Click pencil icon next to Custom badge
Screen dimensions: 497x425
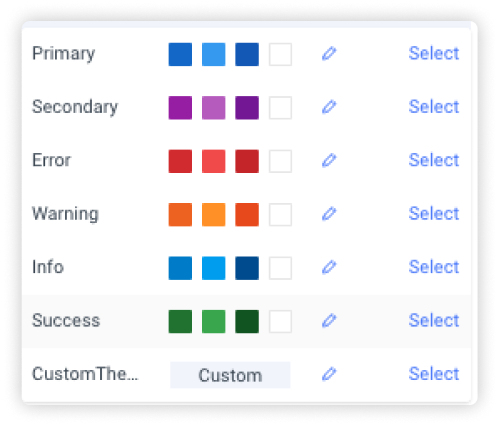329,374
